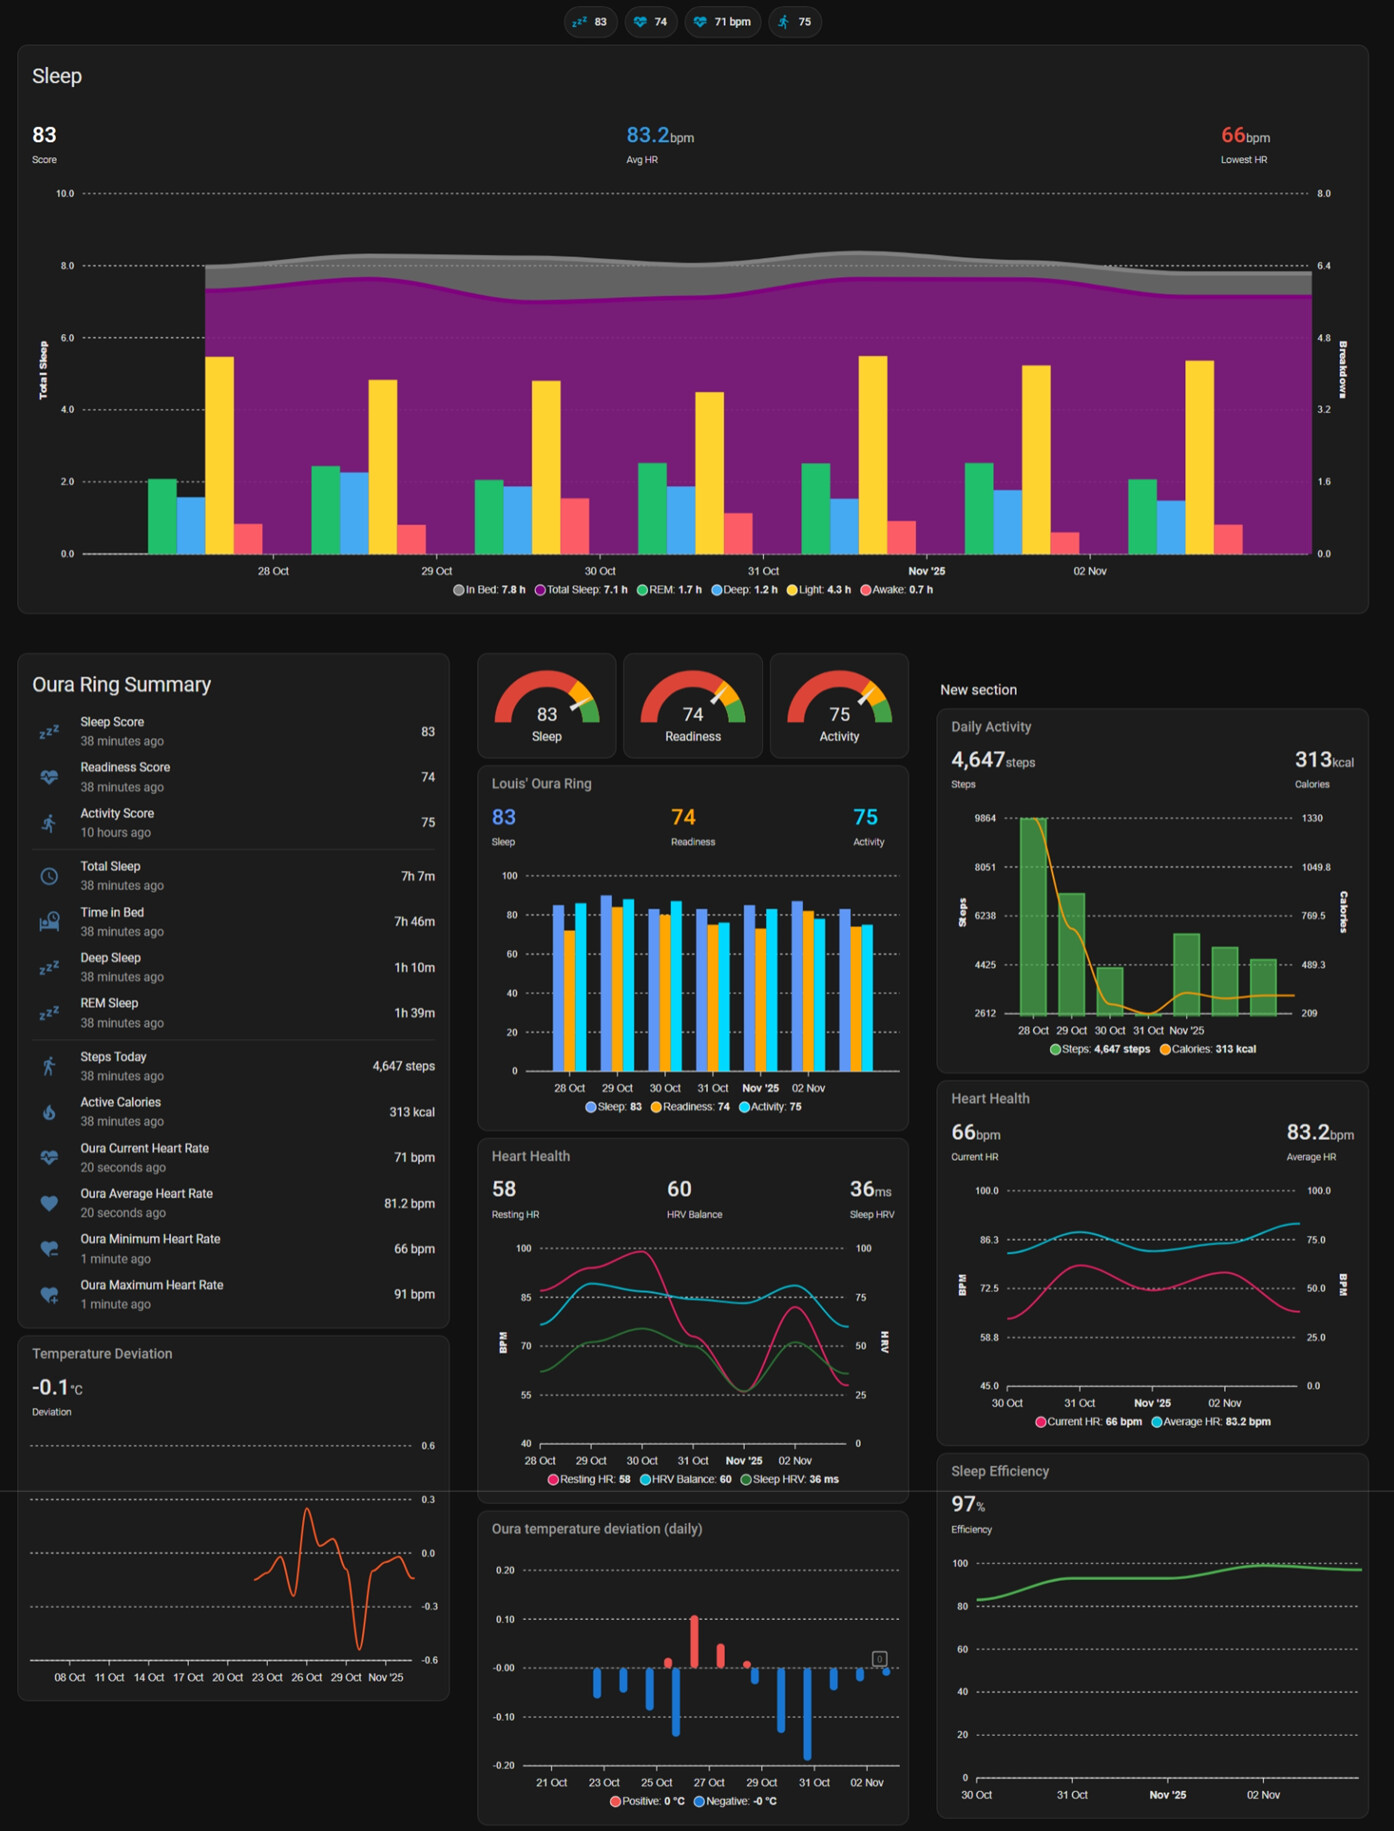Click the heart pulse icon beside Readiness Score
Image resolution: width=1394 pixels, height=1831 pixels.
[x=49, y=777]
